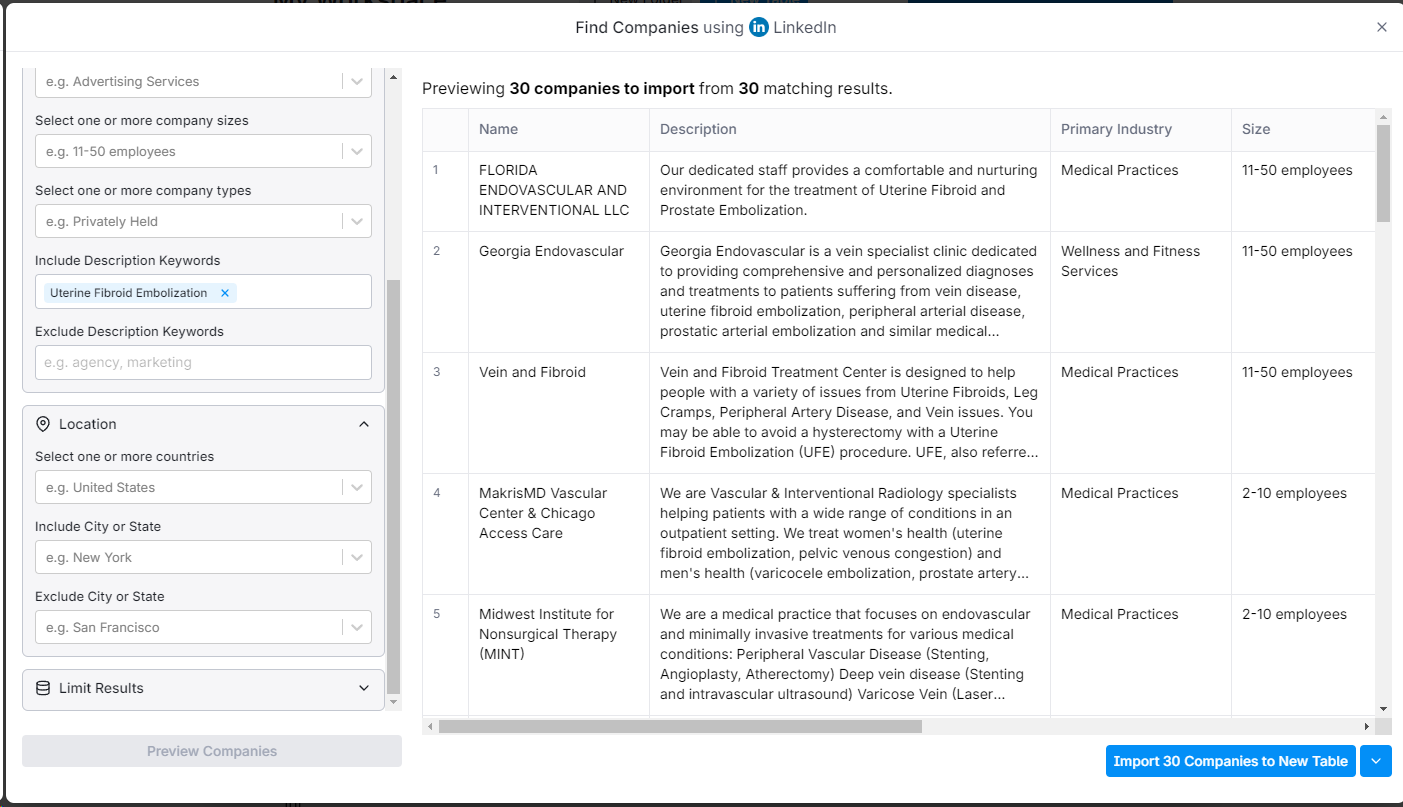Open the countries dropdown

tap(356, 488)
